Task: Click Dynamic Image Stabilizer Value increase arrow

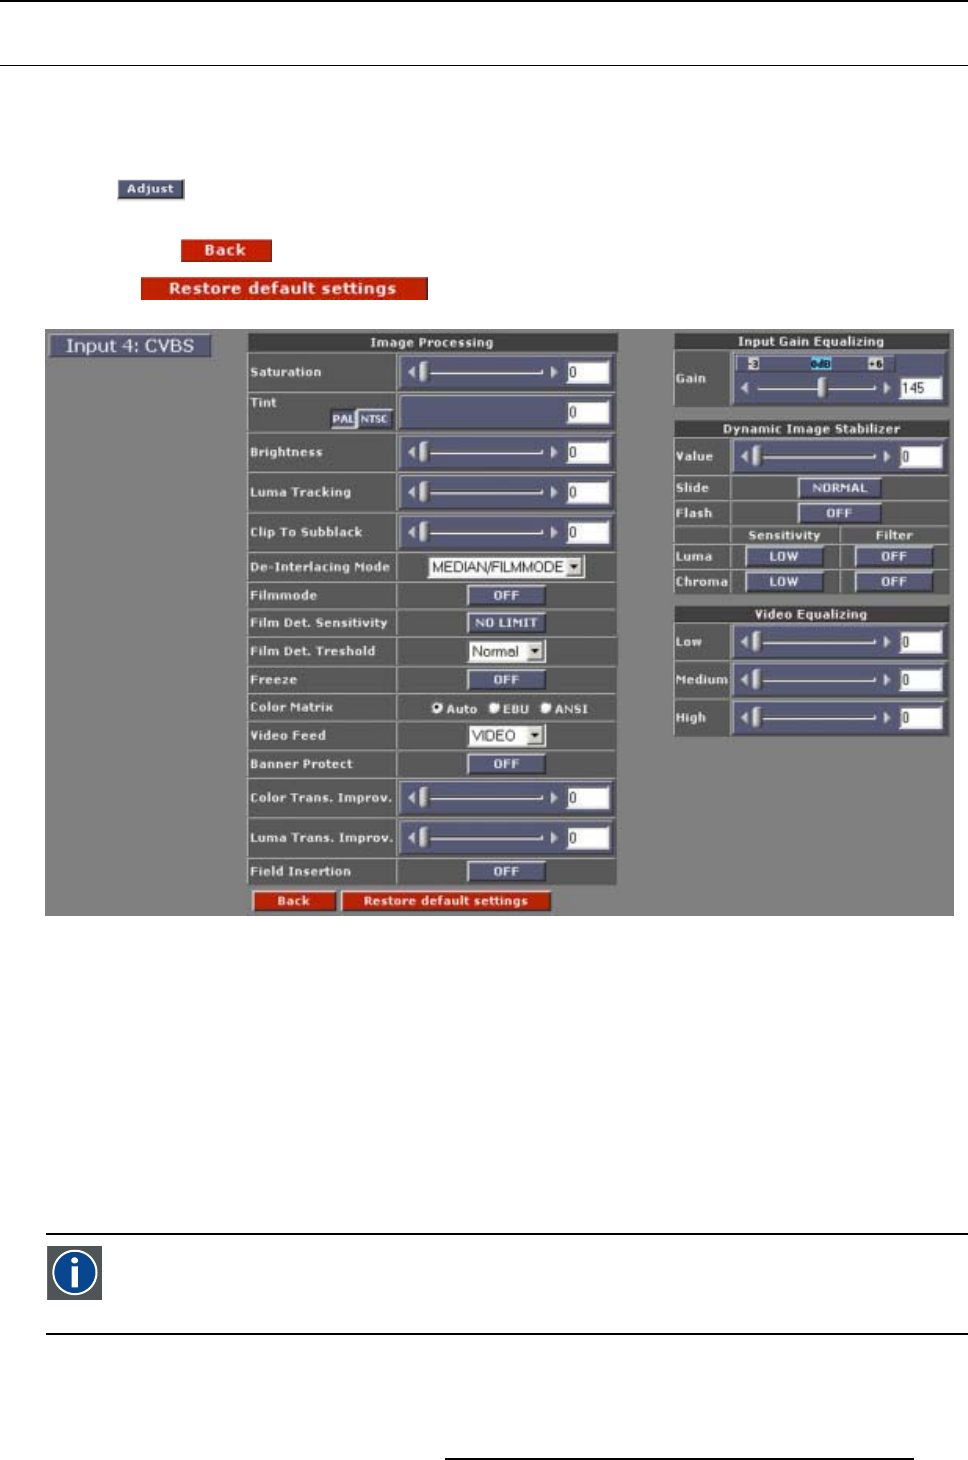Action: click(x=887, y=456)
